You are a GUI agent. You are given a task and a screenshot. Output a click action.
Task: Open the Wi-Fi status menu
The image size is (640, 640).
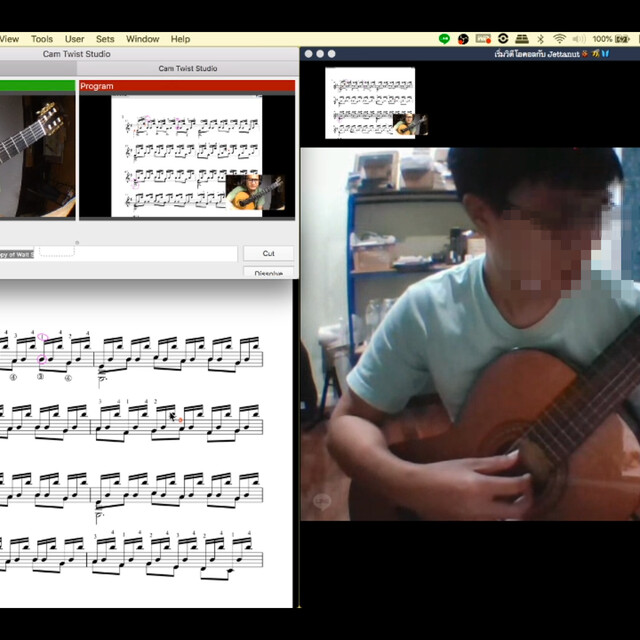(x=560, y=39)
